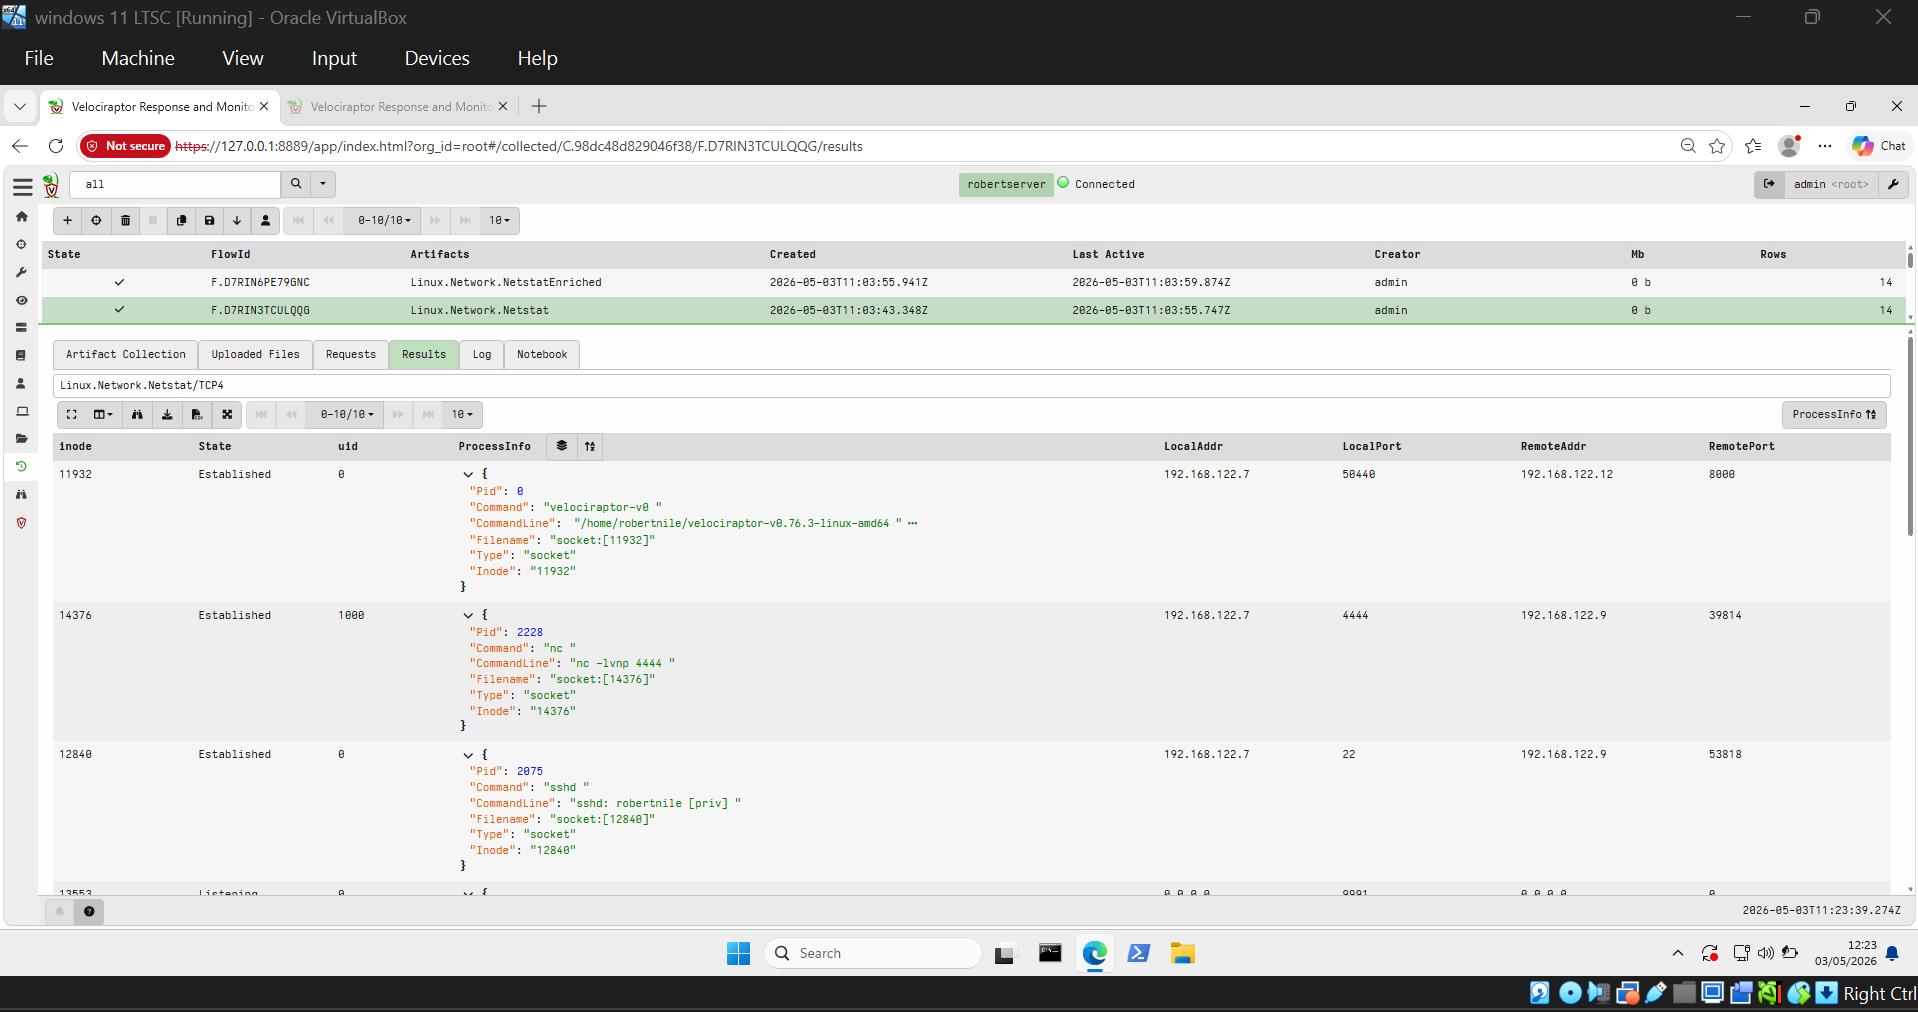The image size is (1918, 1012).
Task: Open Linux.Network.Netstat/TCP4 artifact selector
Action: 971,385
